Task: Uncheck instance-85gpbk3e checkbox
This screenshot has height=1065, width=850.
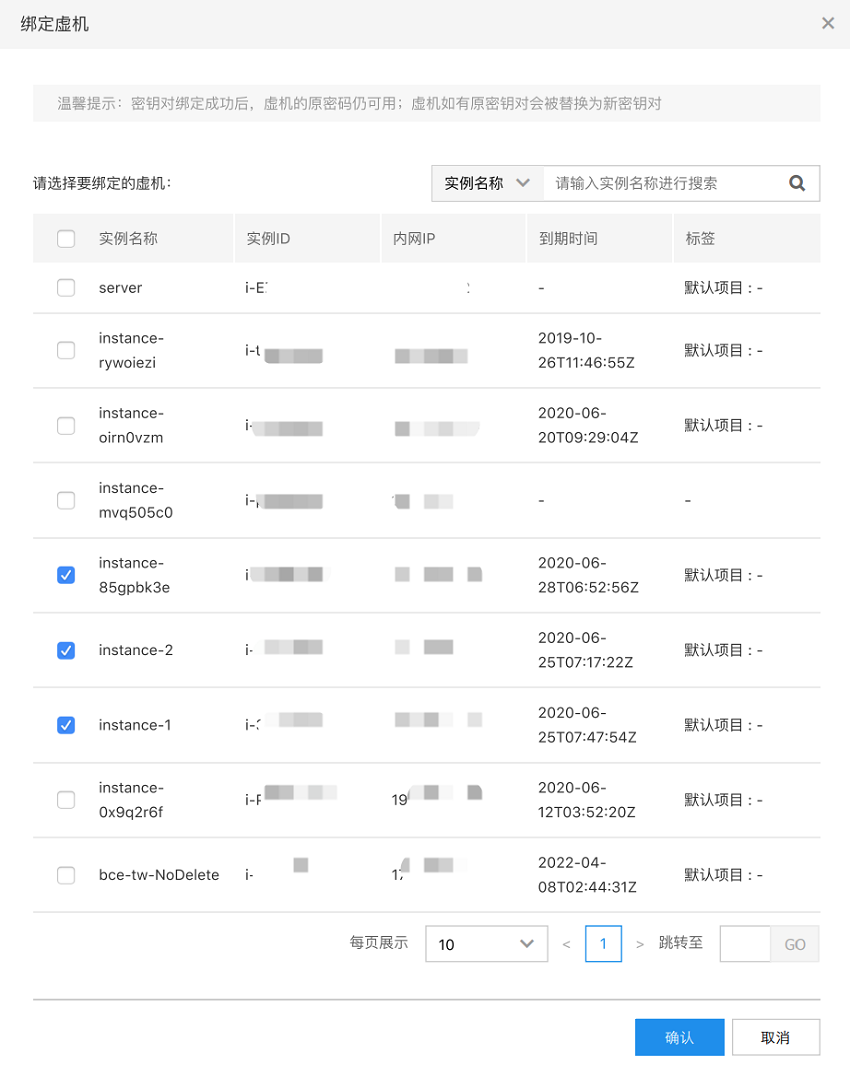Action: (66, 575)
